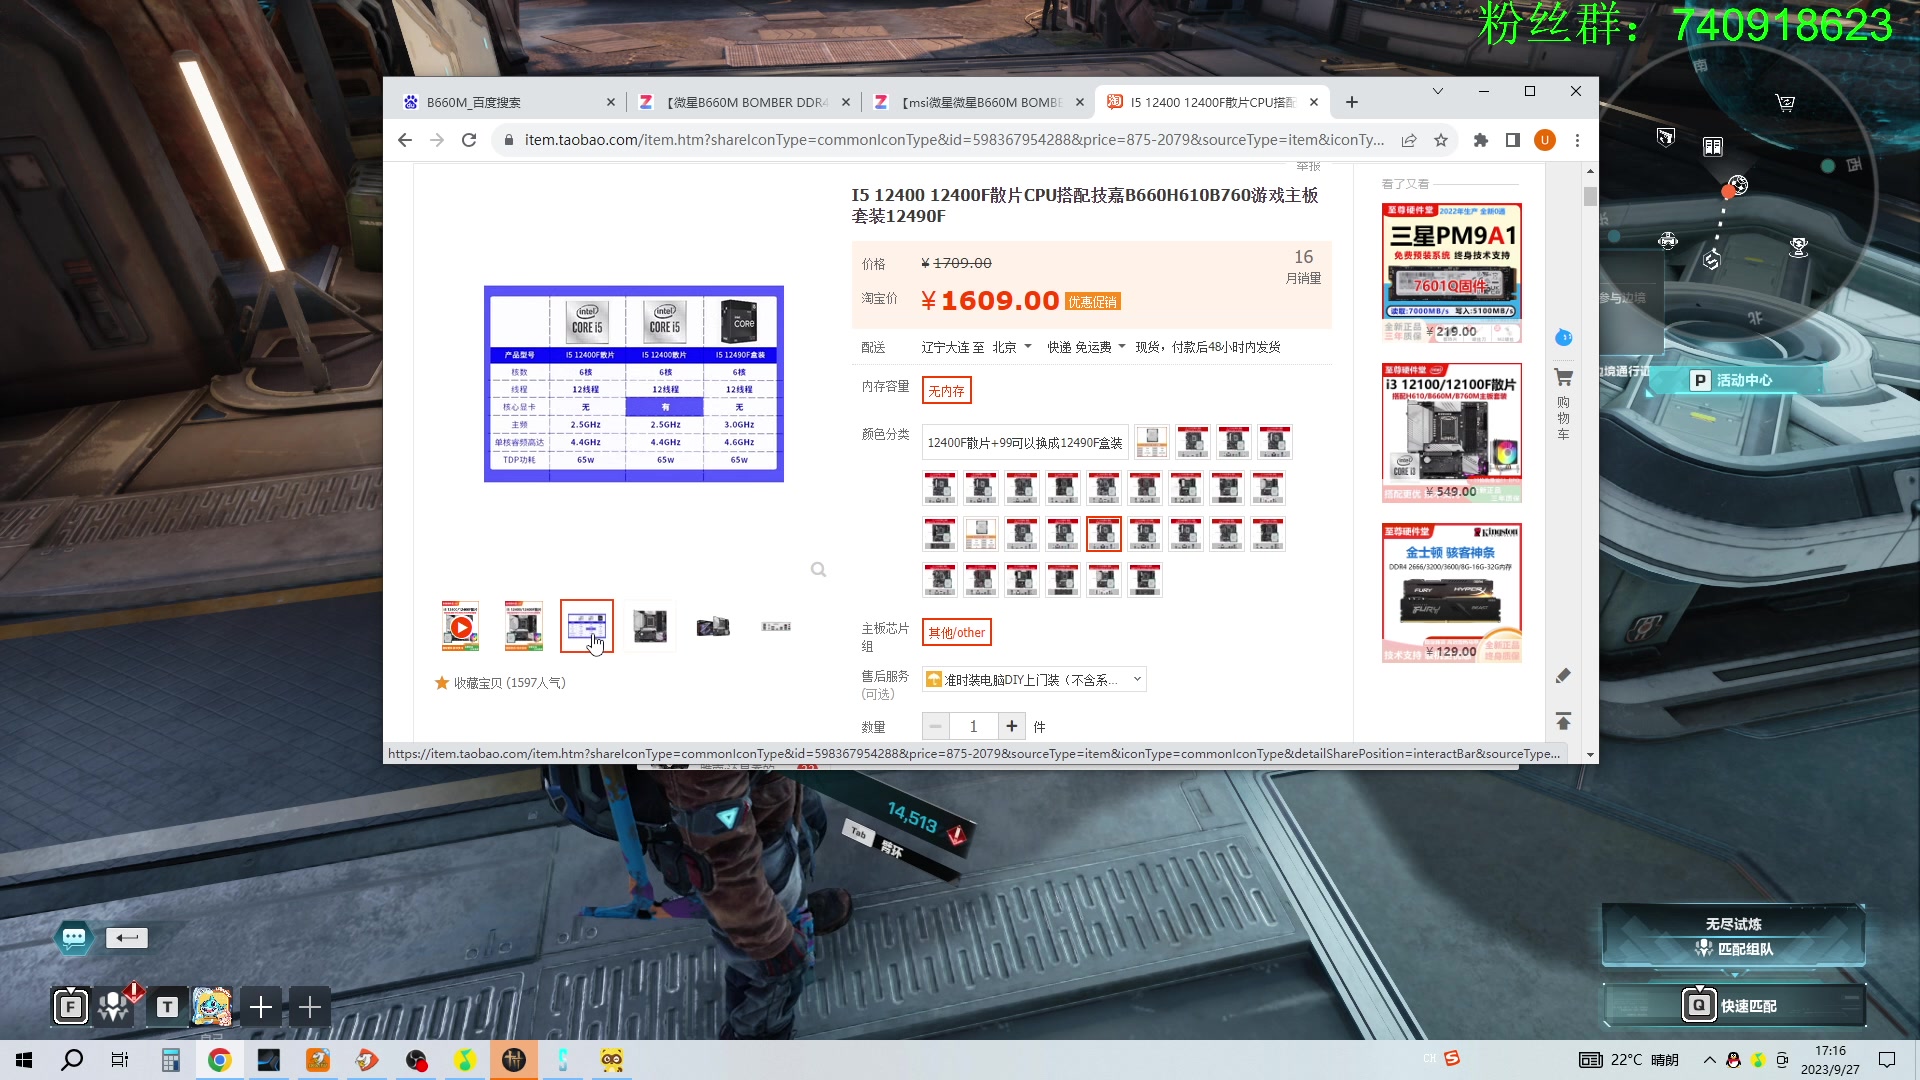1920x1080 pixels.
Task: Show hidden system tray icons chevron
Action: [x=1709, y=1060]
